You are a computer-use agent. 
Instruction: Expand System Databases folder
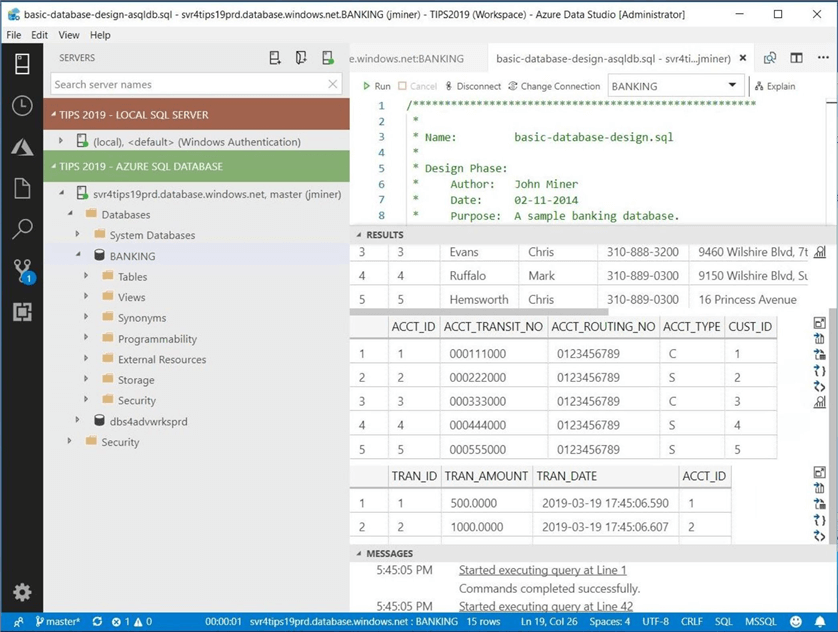(x=77, y=233)
